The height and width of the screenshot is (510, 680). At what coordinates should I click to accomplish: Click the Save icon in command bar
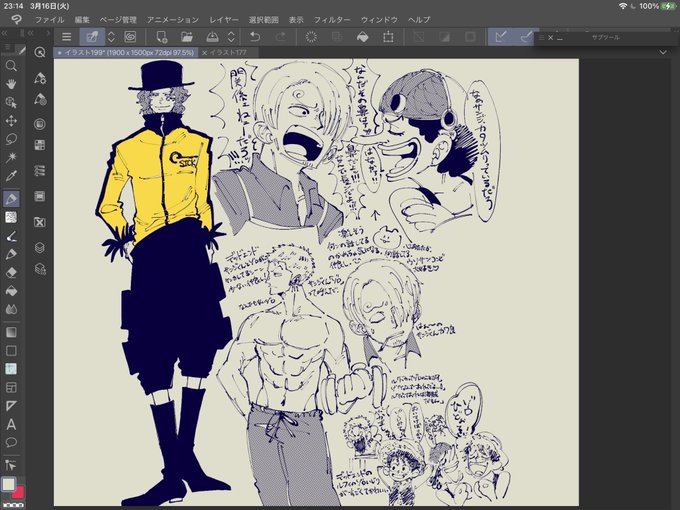coord(212,37)
